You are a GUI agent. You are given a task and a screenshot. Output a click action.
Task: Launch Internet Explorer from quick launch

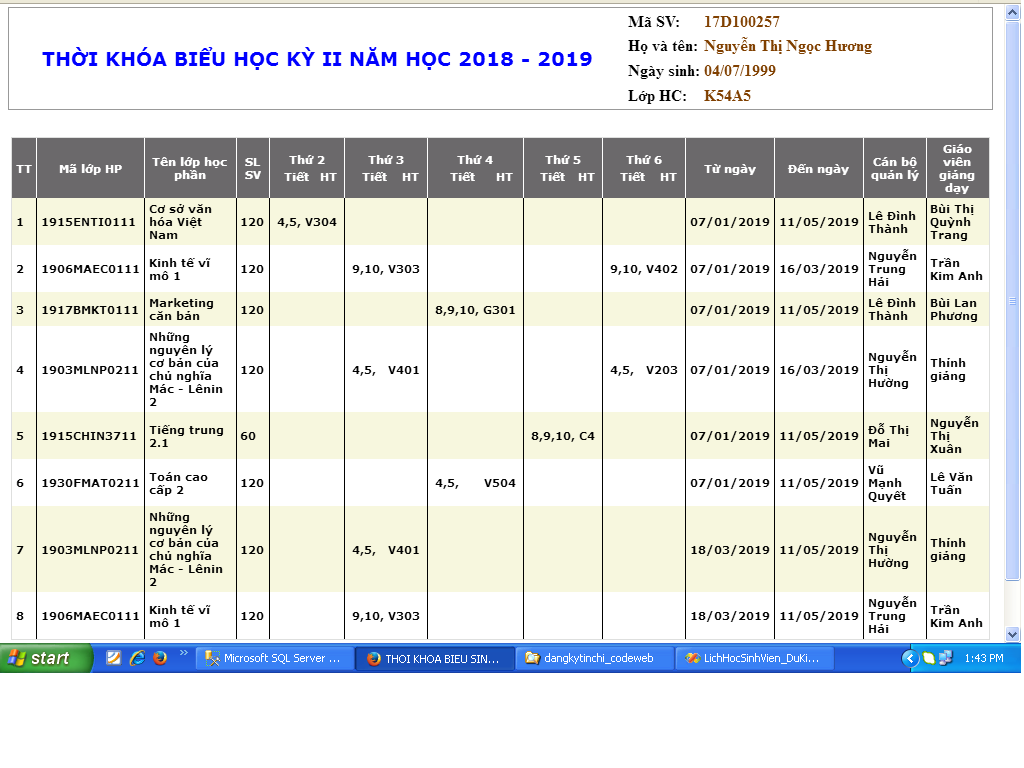pos(137,658)
